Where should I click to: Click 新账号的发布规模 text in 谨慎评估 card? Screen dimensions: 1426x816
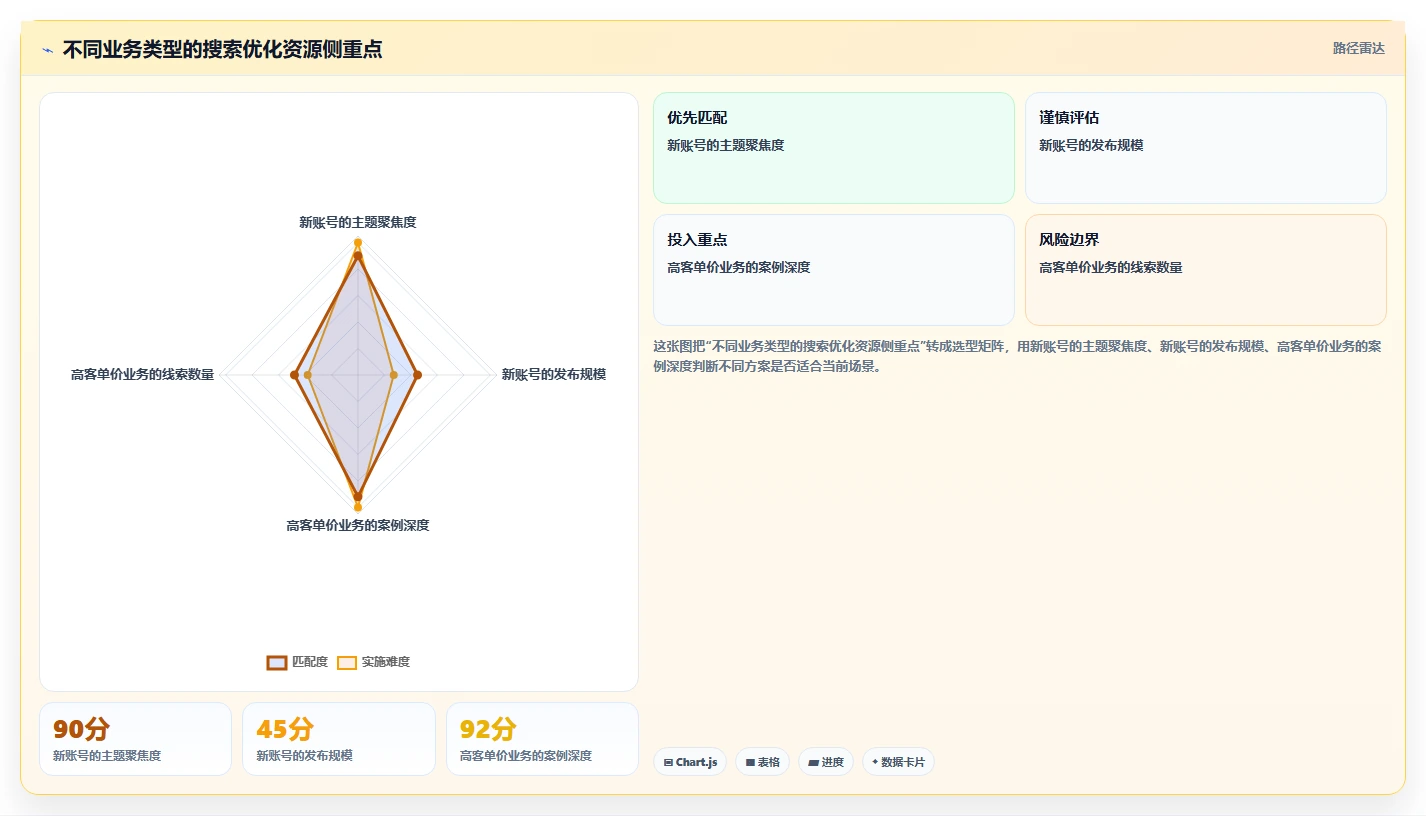tap(1091, 145)
